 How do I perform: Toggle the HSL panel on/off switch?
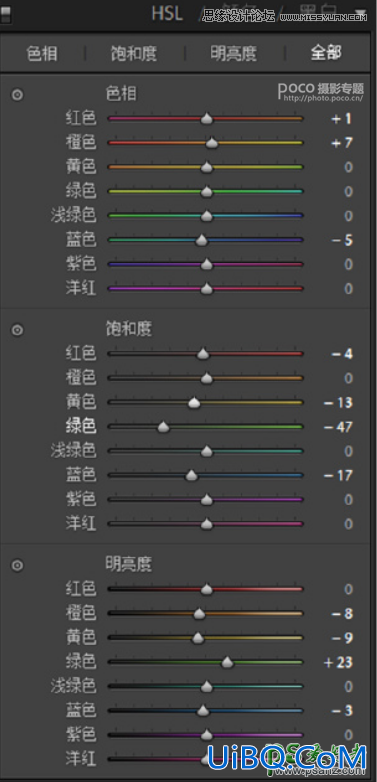(5, 15)
